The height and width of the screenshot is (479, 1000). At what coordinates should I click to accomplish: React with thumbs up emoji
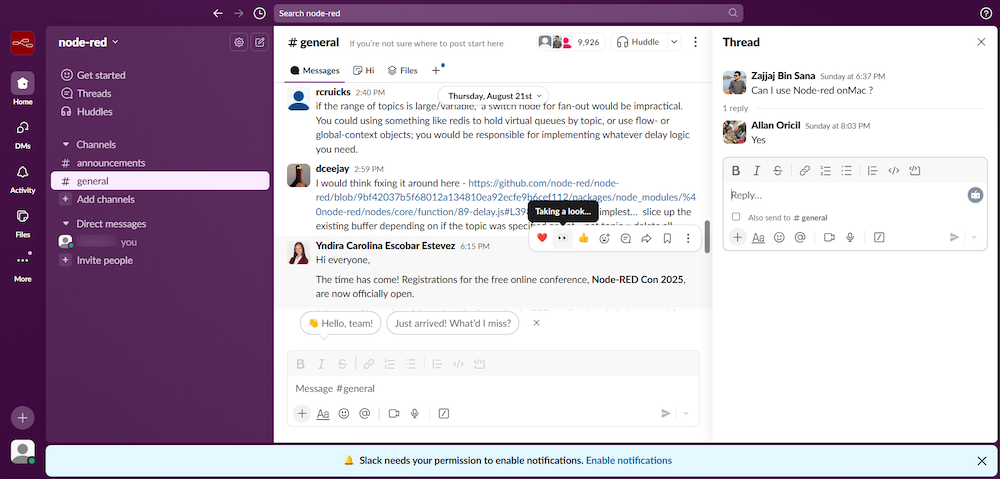point(584,238)
